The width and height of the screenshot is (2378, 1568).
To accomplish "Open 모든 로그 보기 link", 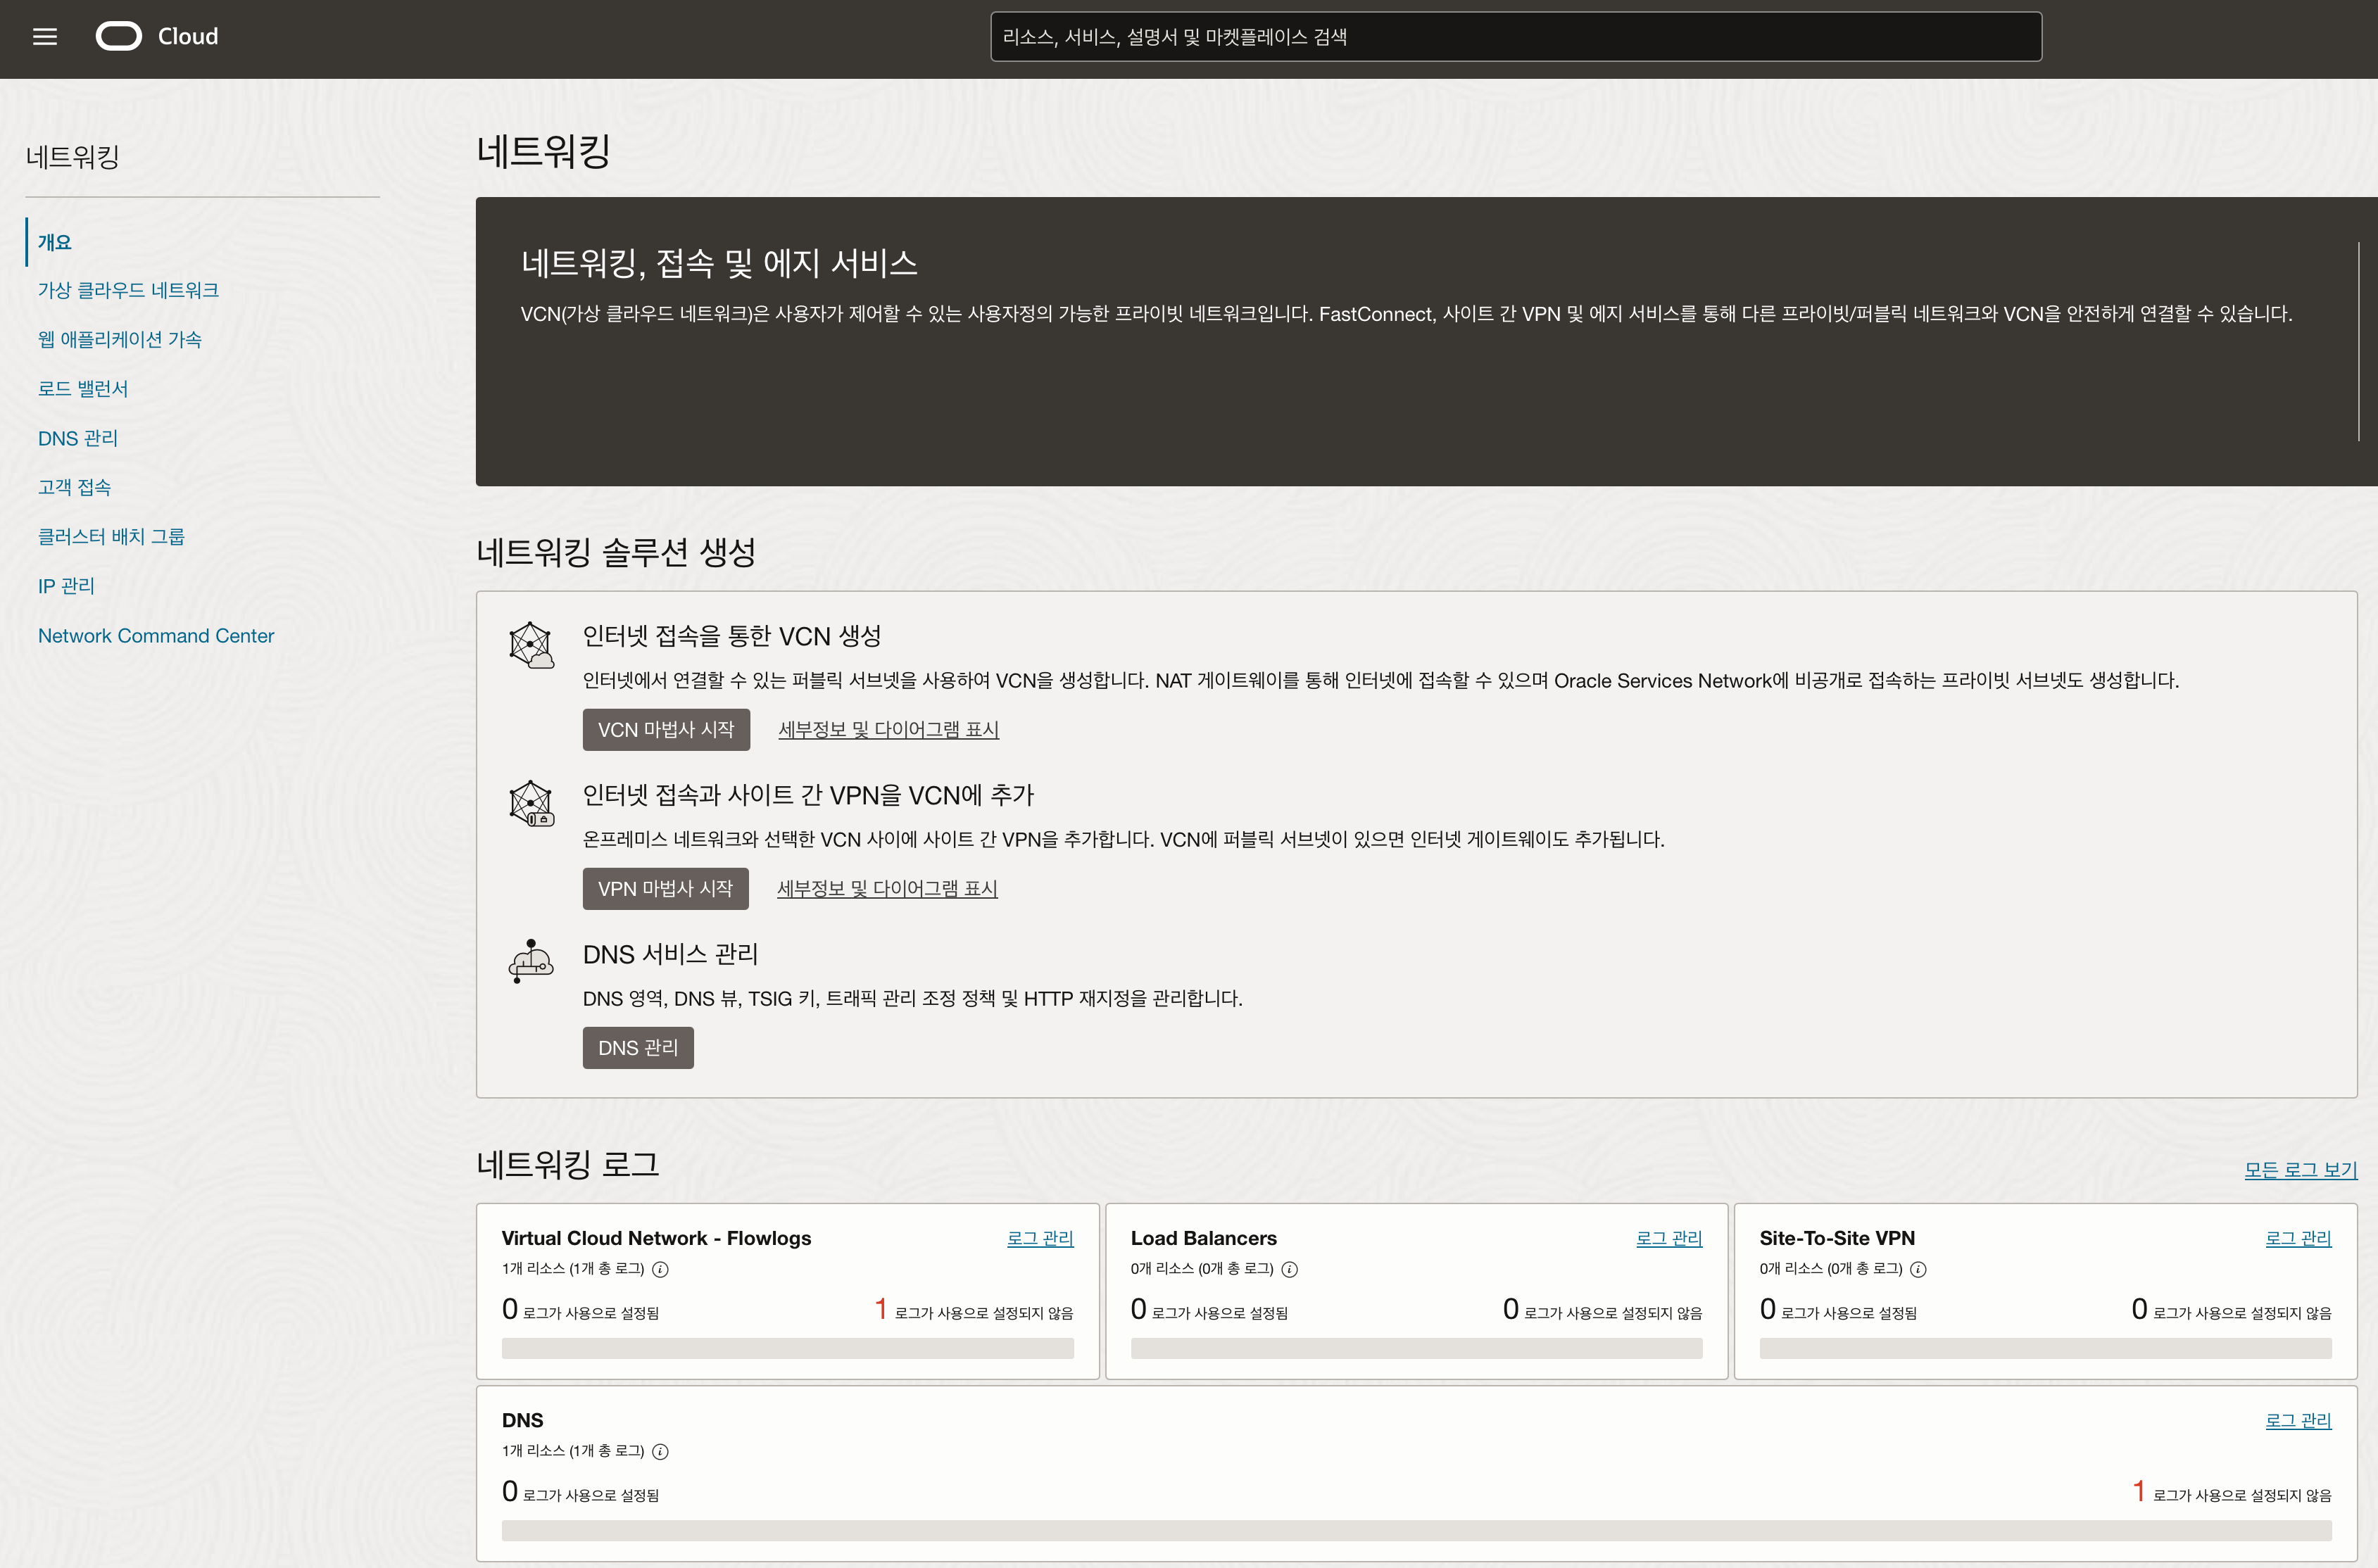I will 2300,1169.
